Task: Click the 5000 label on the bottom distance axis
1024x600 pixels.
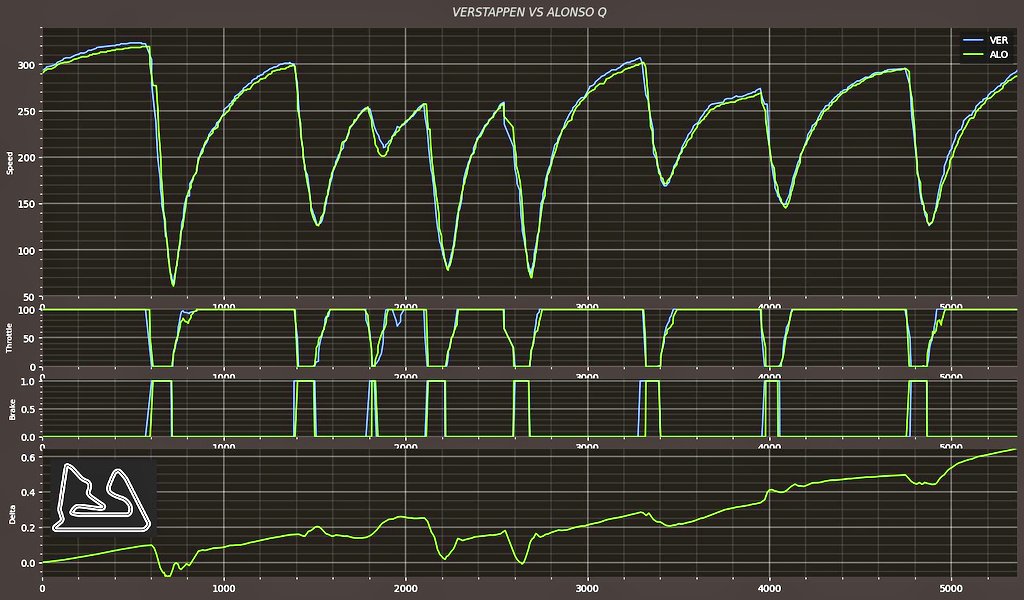Action: pos(951,588)
